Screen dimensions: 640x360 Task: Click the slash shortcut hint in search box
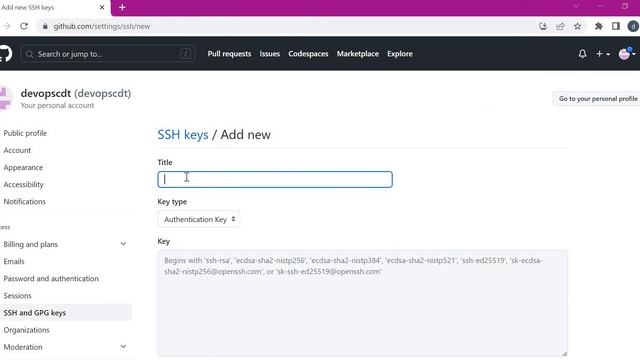[186, 53]
